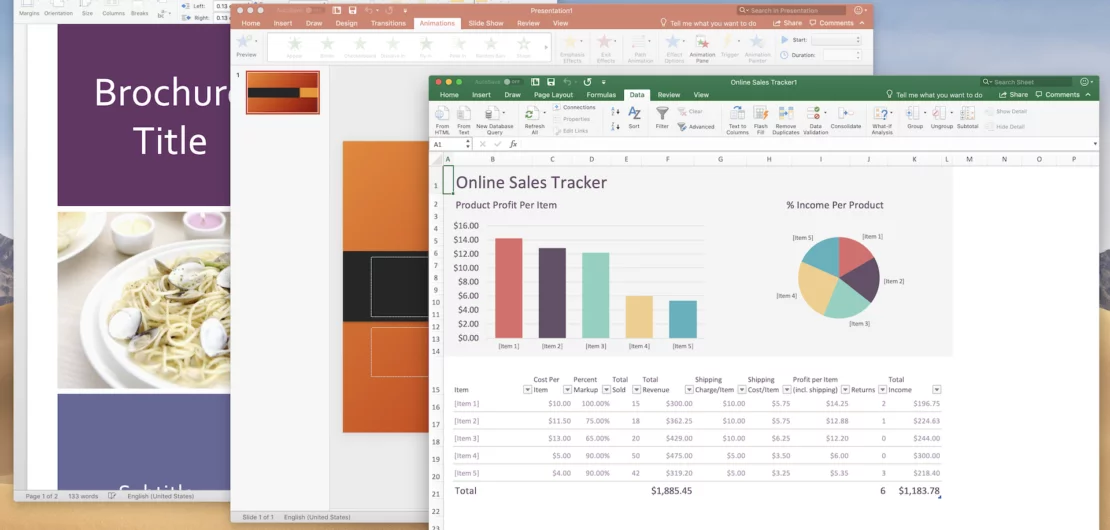Open Text to Columns tool
The width and height of the screenshot is (1110, 530).
point(737,120)
